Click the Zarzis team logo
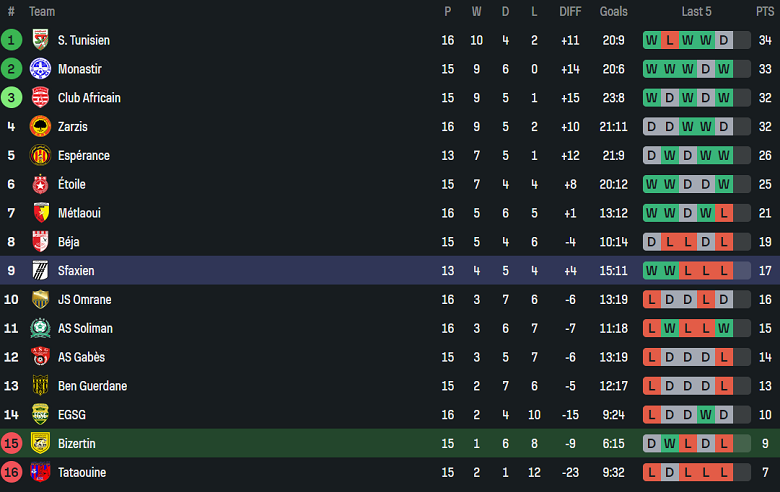Screen dimensions: 780x492 tap(40, 126)
